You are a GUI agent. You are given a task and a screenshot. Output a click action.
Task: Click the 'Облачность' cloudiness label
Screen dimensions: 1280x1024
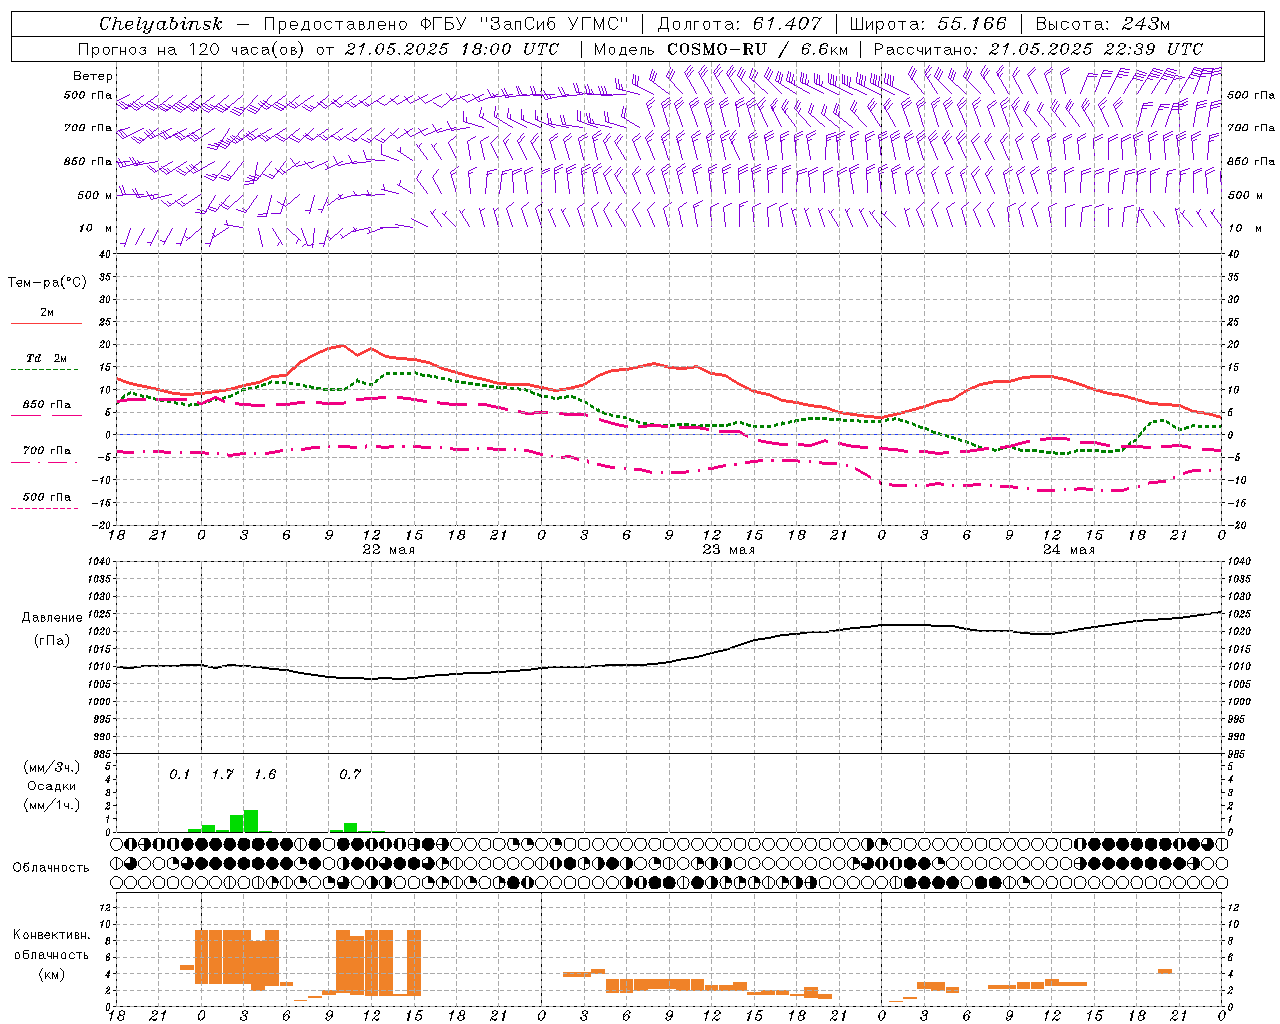click(51, 867)
